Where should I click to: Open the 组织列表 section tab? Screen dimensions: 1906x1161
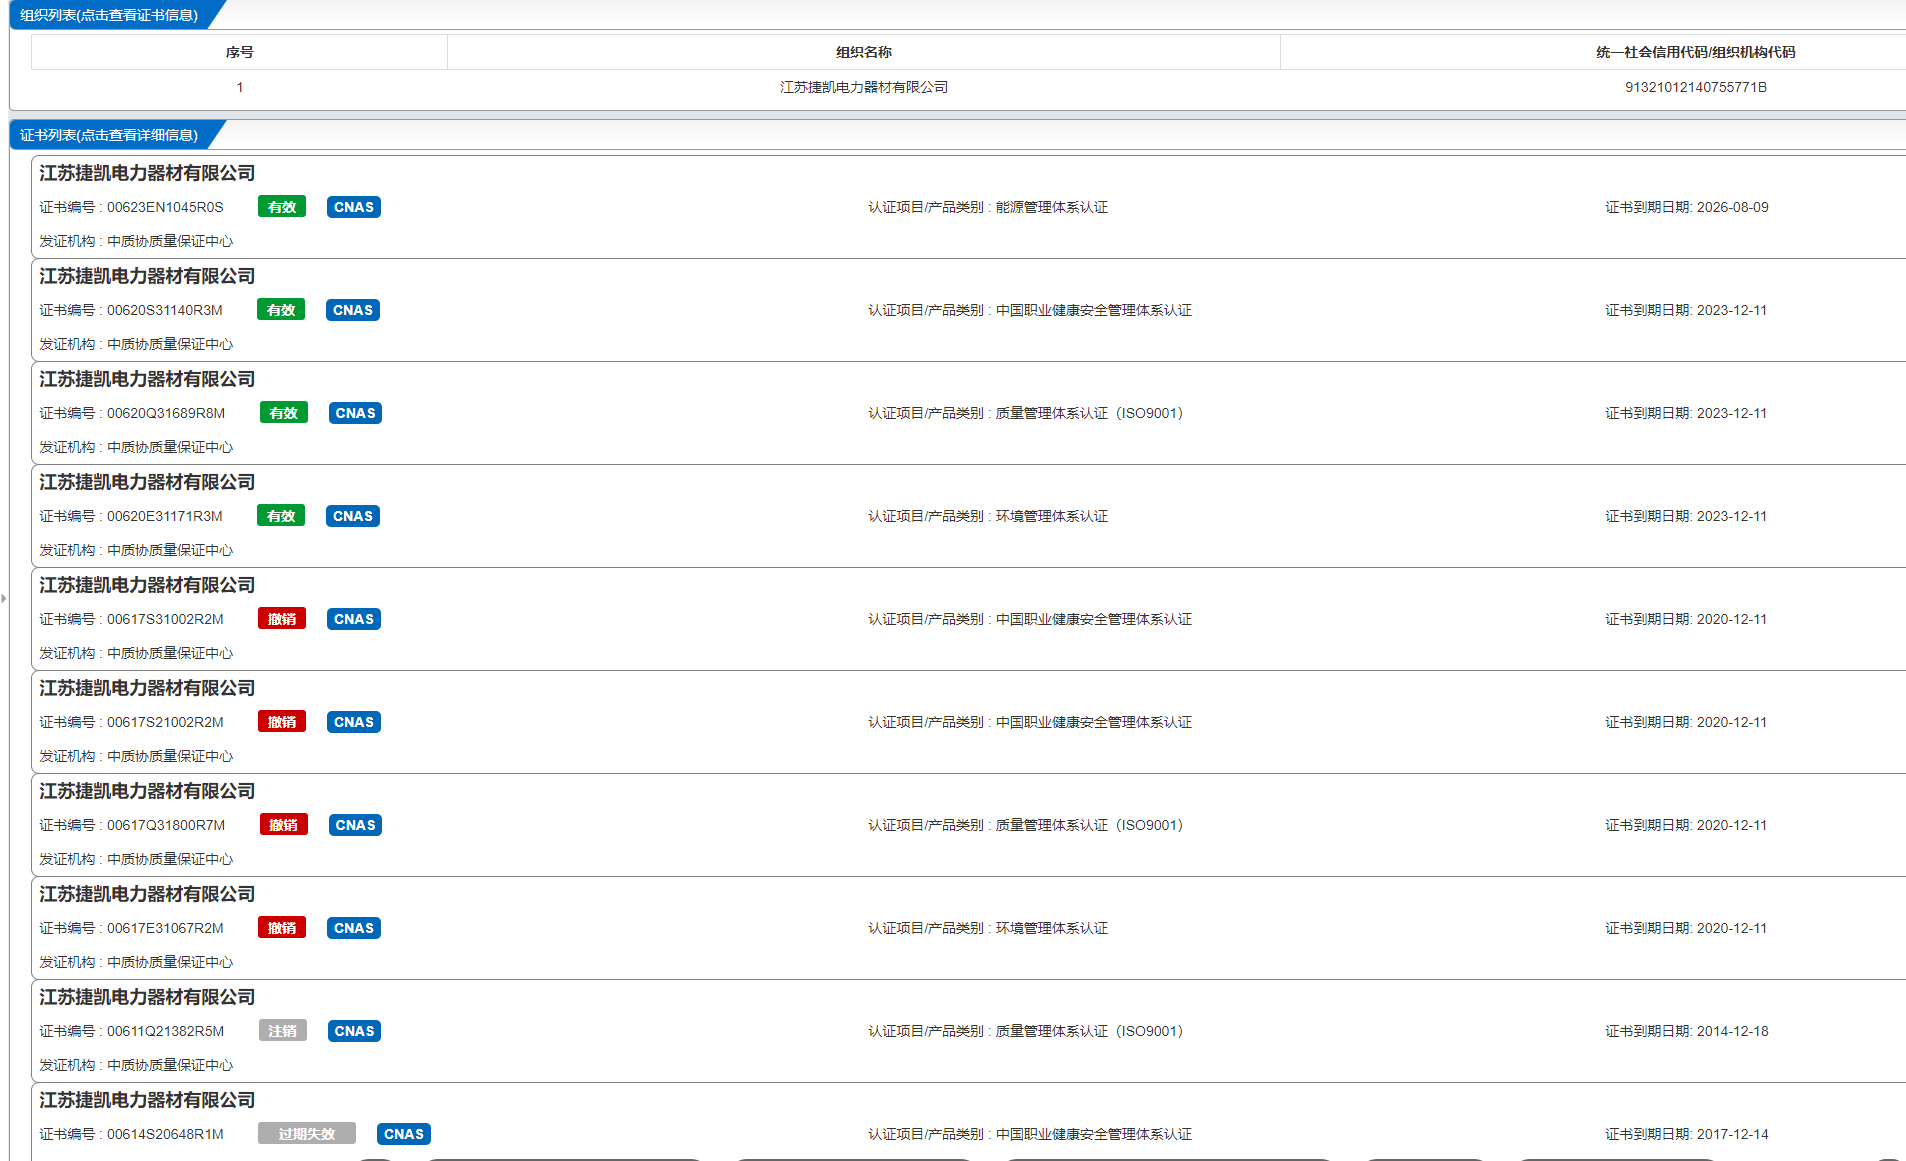[110, 15]
